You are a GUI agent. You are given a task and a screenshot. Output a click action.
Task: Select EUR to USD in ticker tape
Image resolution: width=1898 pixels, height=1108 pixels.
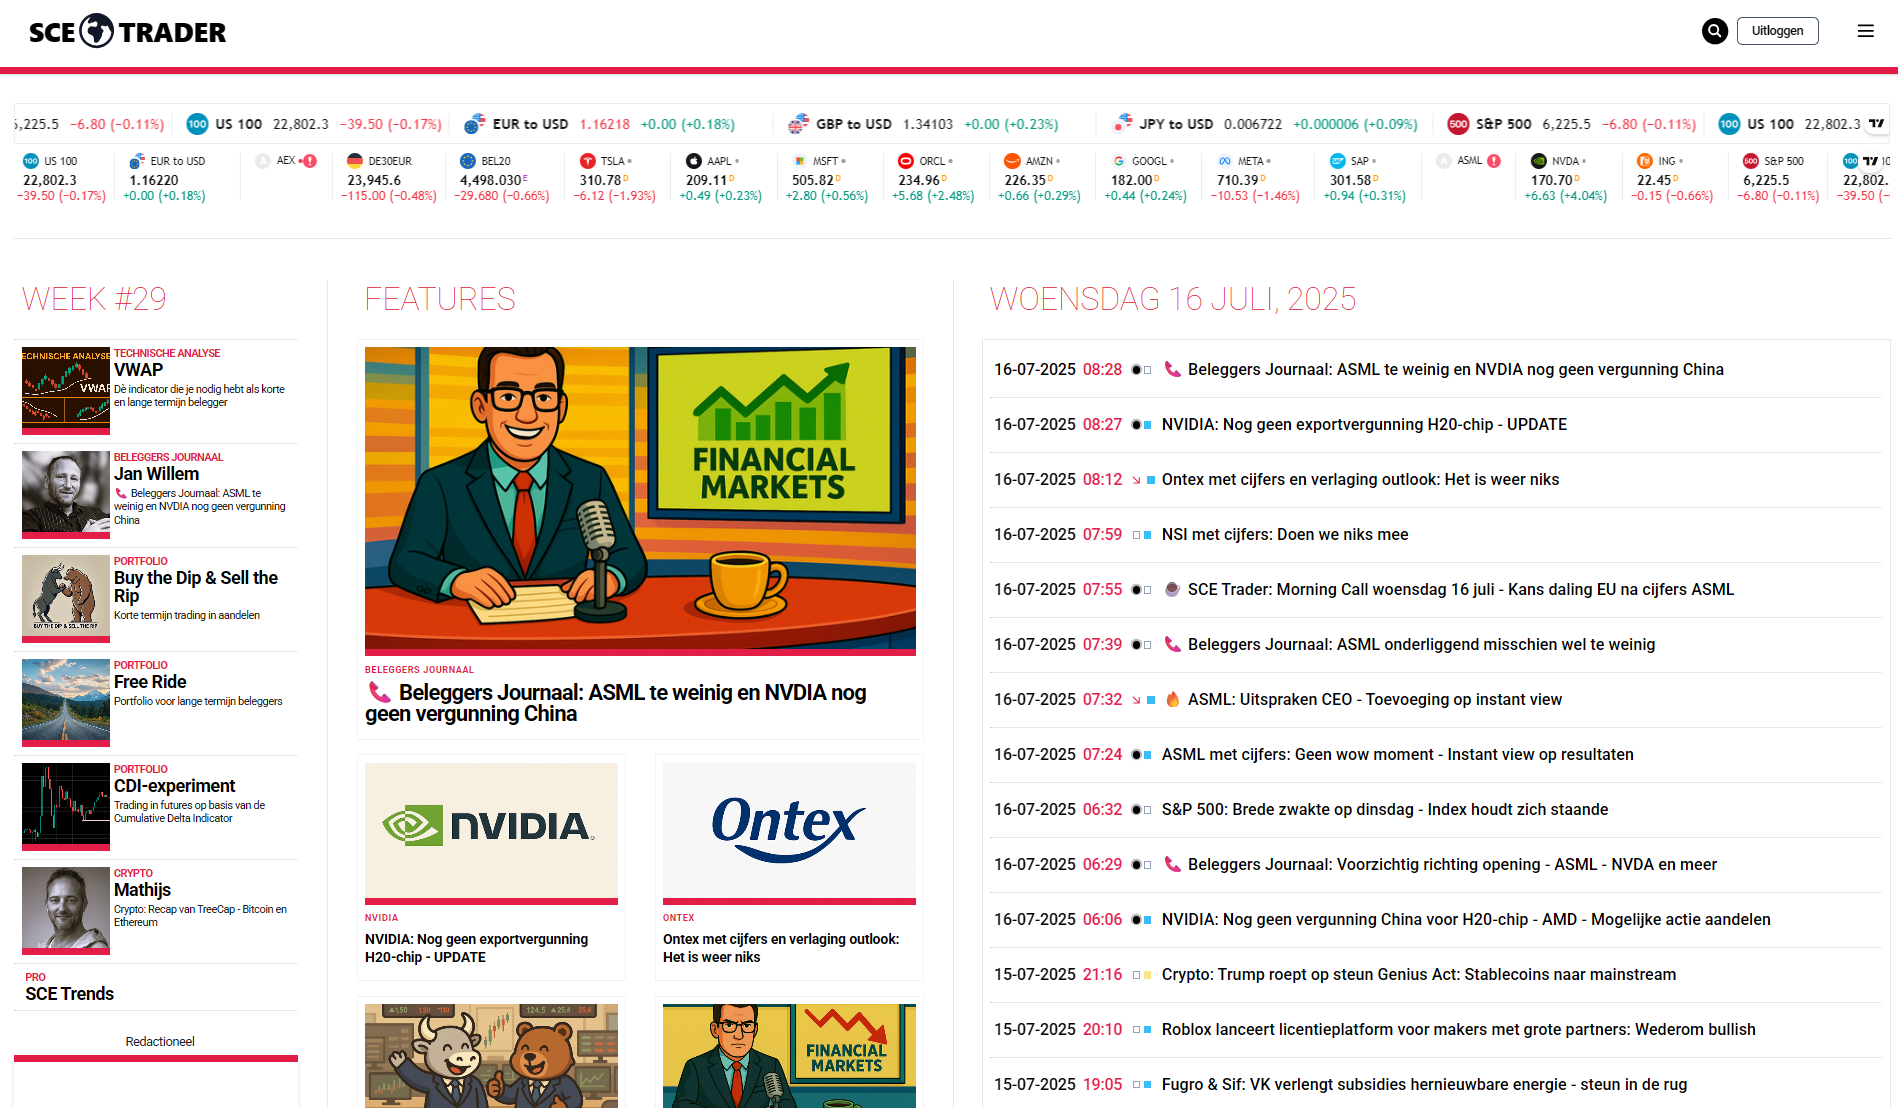coord(599,124)
